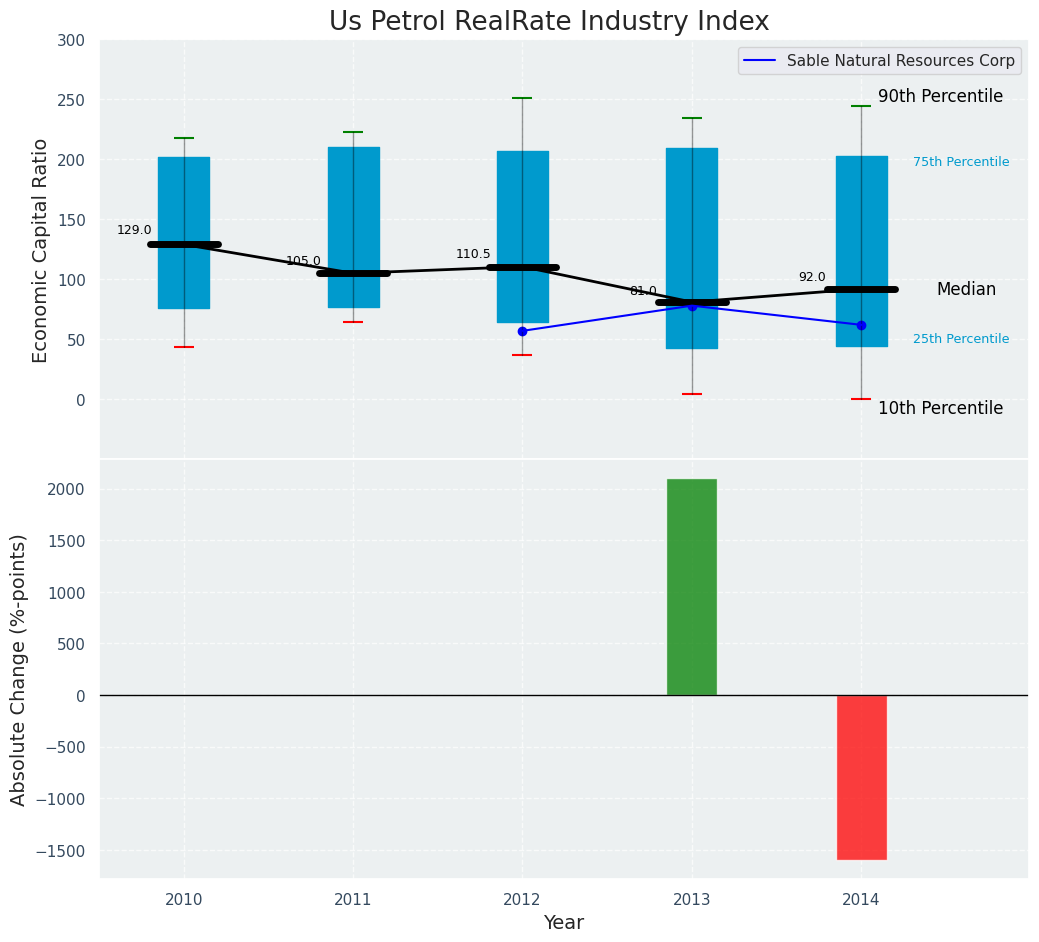
Task: Select the 10th Percentile annotation
Action: (940, 408)
